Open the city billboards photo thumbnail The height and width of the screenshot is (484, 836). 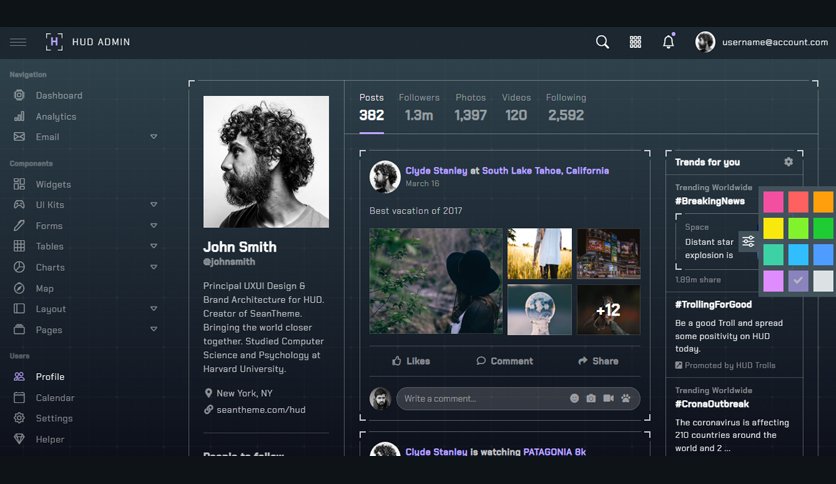tap(608, 254)
